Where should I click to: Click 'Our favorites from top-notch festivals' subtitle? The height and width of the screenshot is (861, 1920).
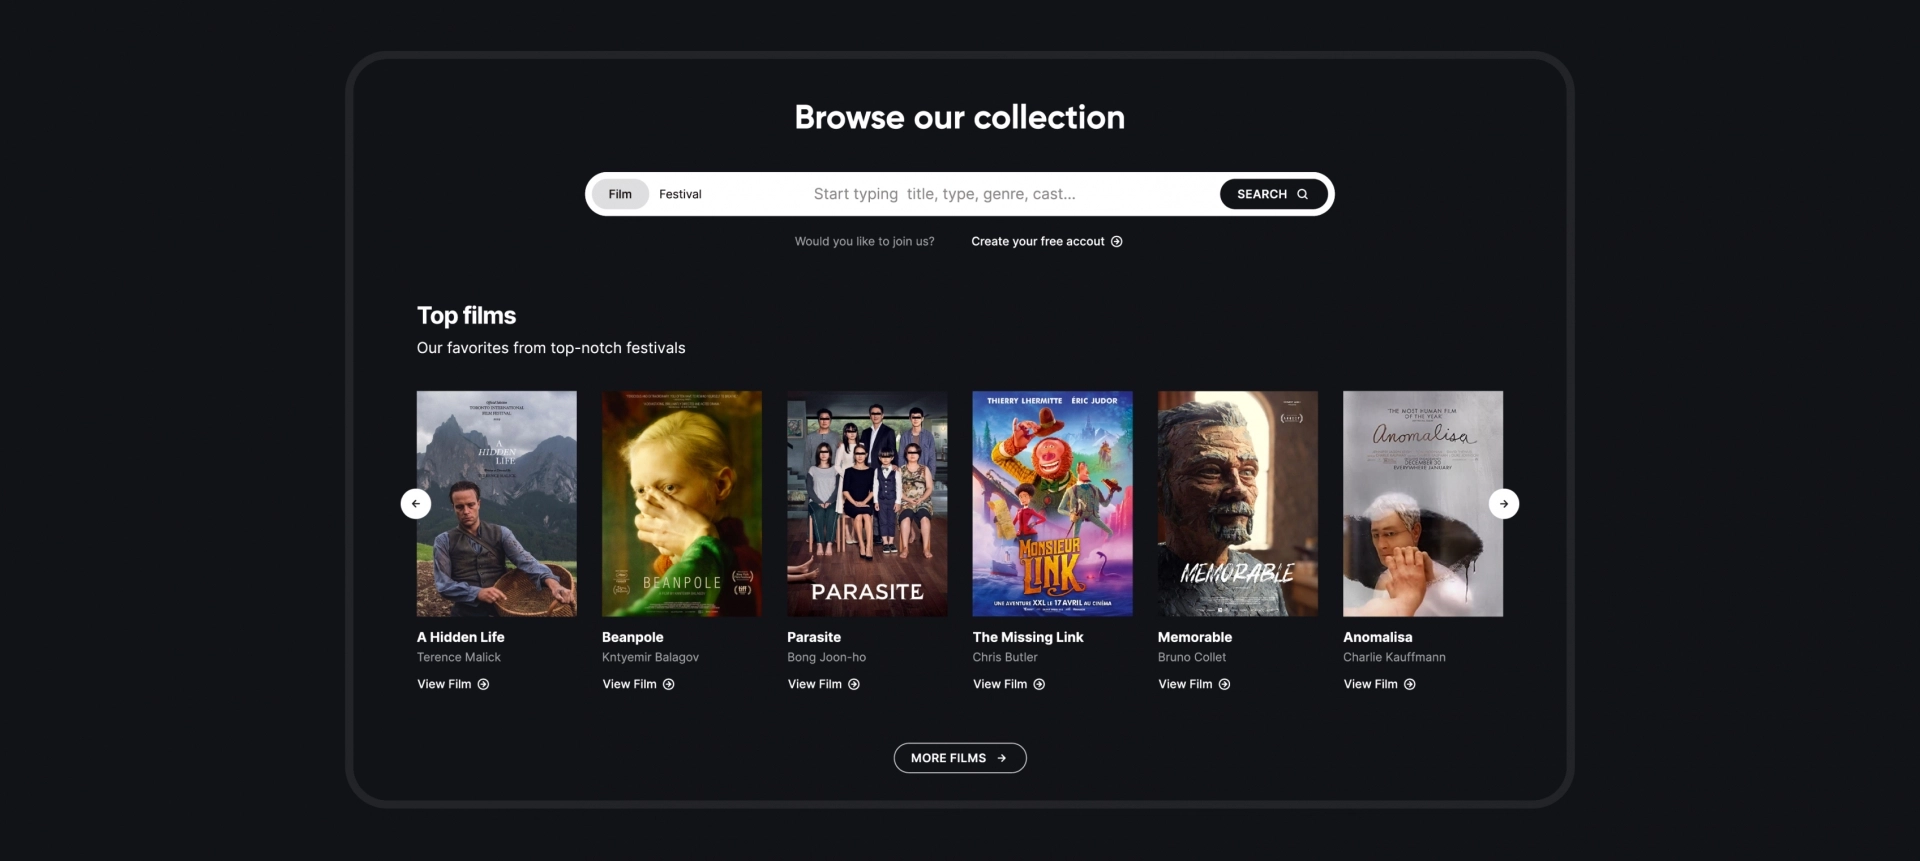coord(551,348)
